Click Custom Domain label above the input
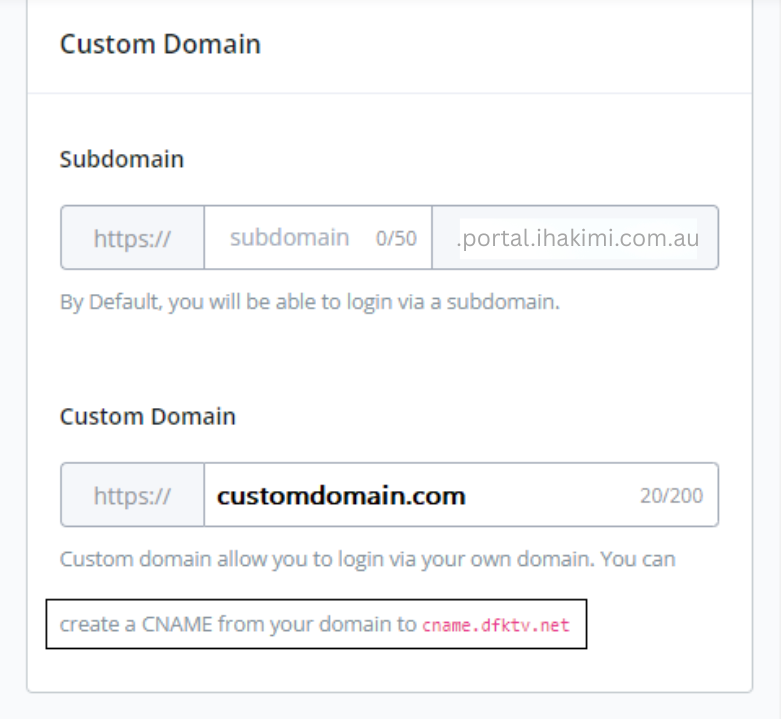This screenshot has height=719, width=781. coord(148,416)
